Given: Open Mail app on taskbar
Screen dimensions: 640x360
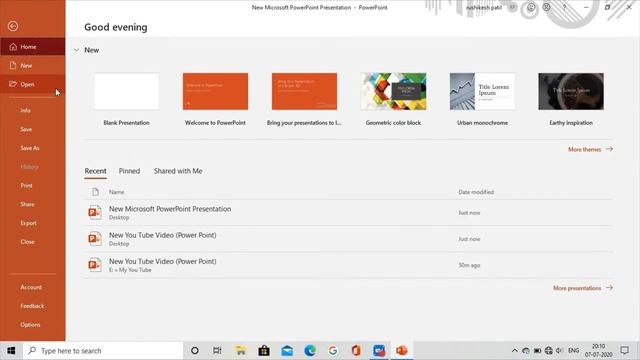Looking at the screenshot, I should coord(287,351).
